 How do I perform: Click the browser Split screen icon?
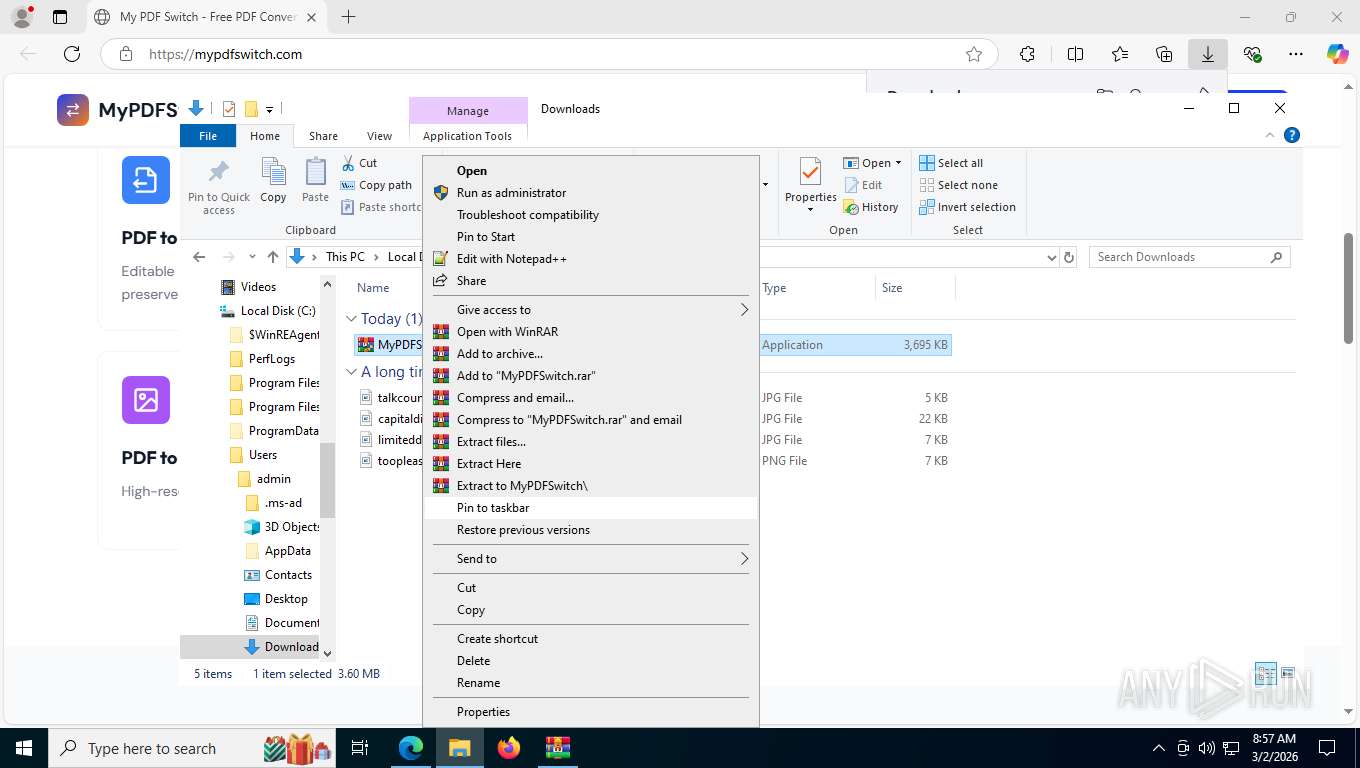pyautogui.click(x=1075, y=54)
